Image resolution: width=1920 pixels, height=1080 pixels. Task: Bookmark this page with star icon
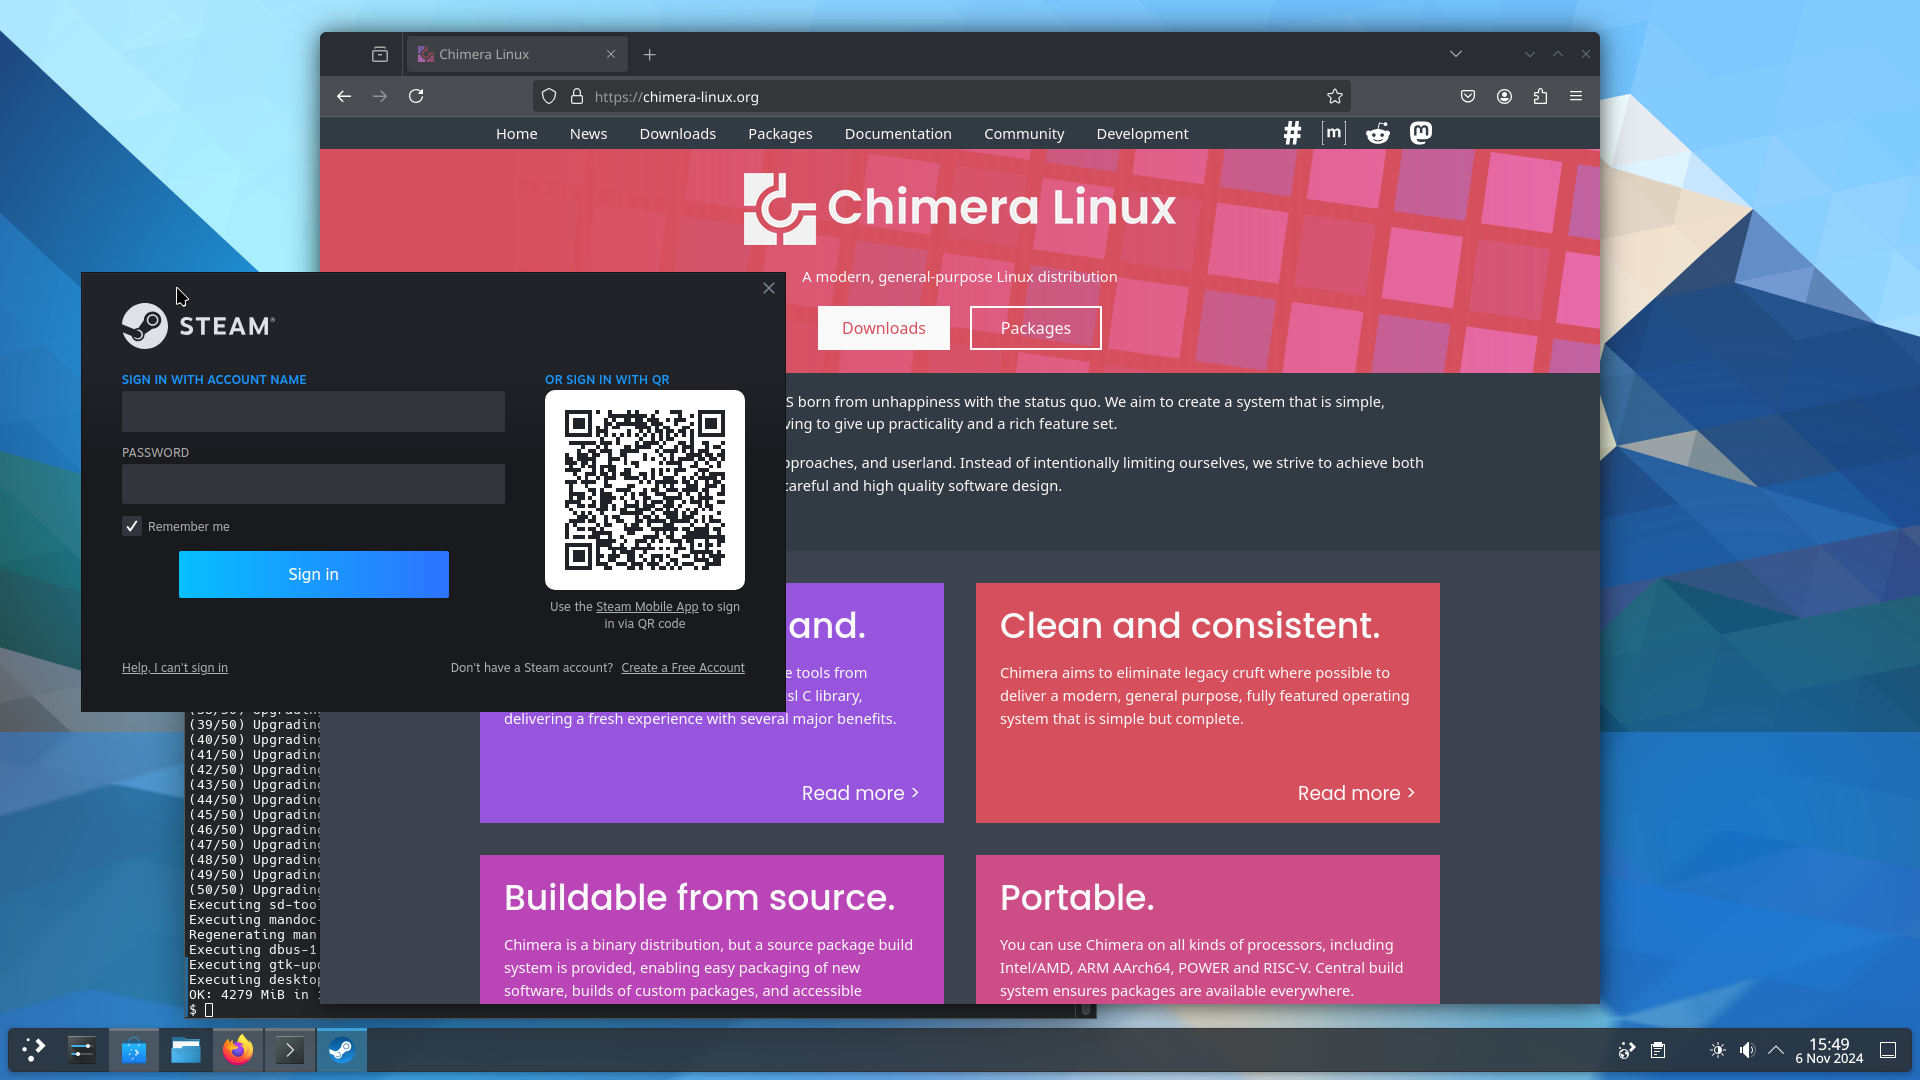coord(1335,96)
